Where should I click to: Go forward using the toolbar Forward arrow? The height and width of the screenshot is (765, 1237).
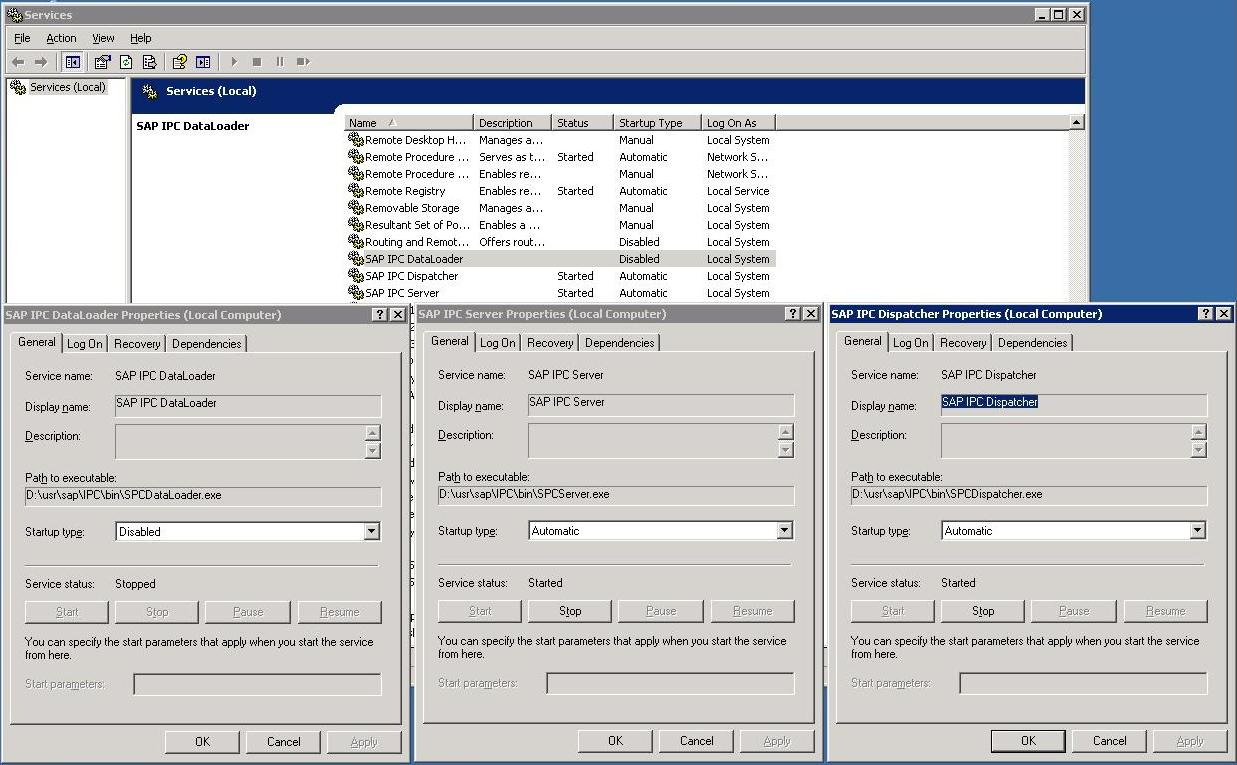41,62
